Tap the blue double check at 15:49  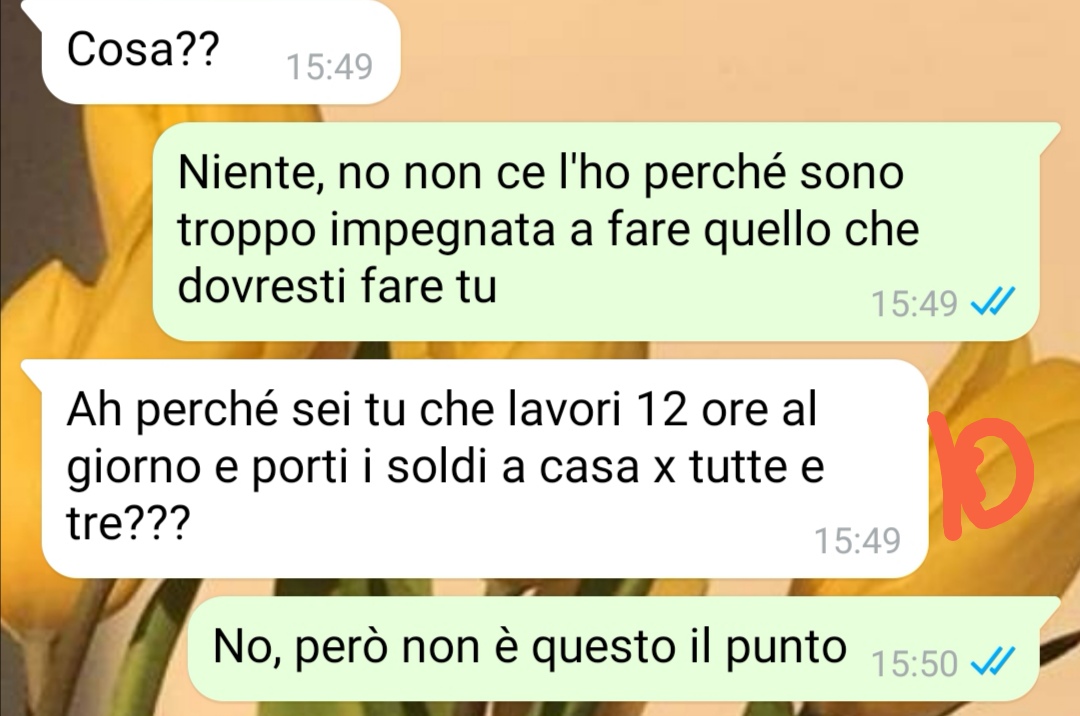pyautogui.click(x=992, y=301)
